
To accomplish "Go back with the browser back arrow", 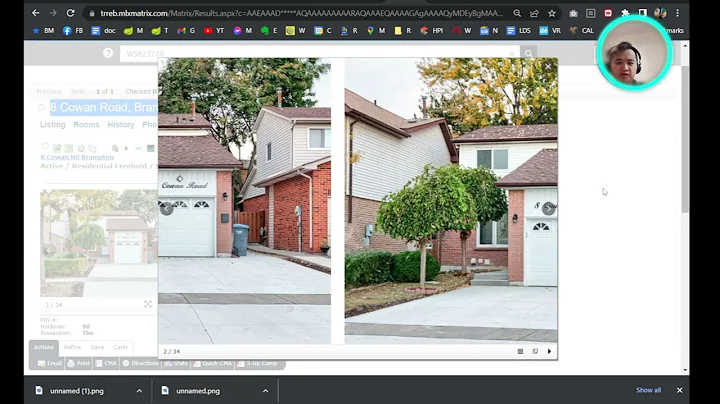I will coord(35,13).
